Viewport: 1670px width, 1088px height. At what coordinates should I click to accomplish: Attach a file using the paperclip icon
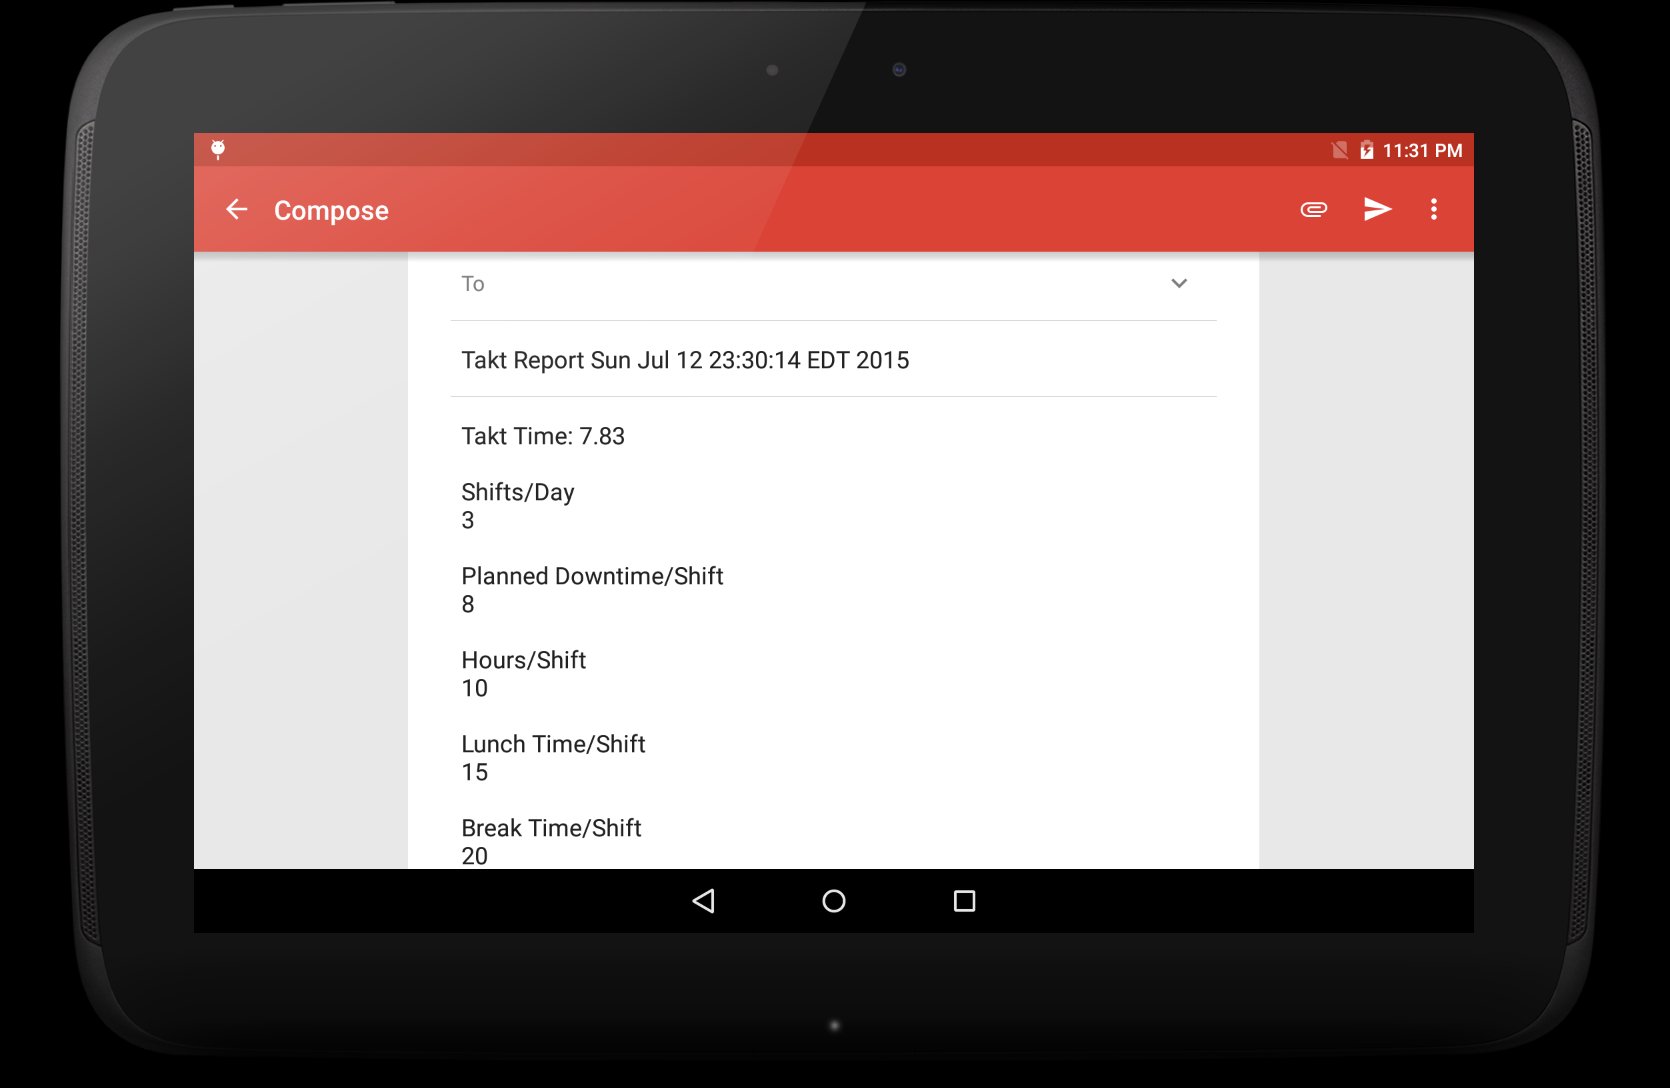[x=1313, y=209]
